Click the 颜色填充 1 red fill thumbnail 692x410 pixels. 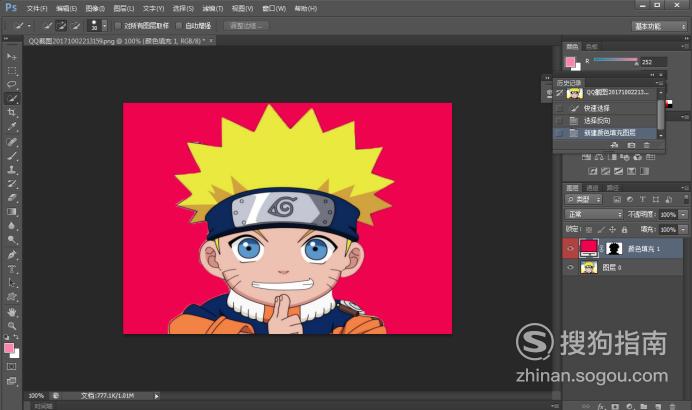click(588, 248)
